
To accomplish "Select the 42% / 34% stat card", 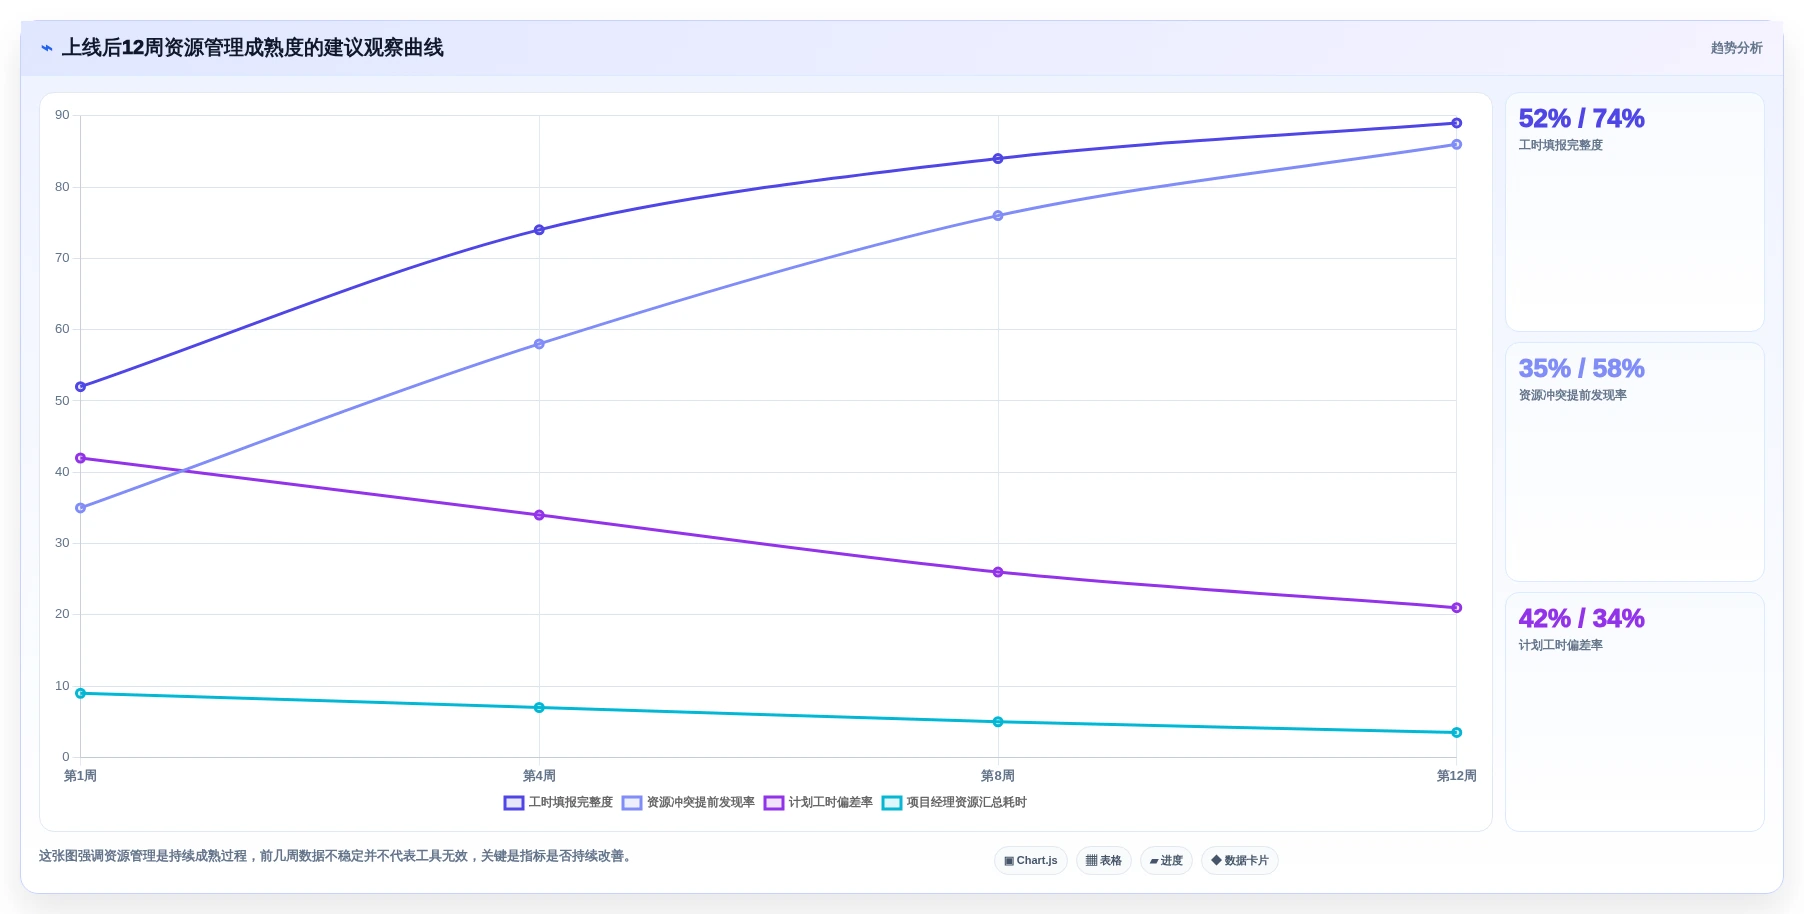I will [x=1635, y=712].
